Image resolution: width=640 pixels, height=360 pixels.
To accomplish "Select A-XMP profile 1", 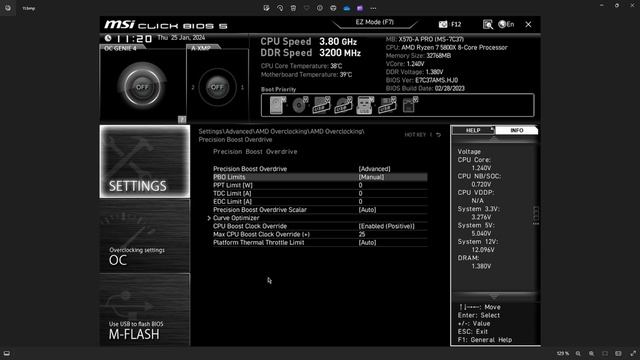I will coord(242,87).
